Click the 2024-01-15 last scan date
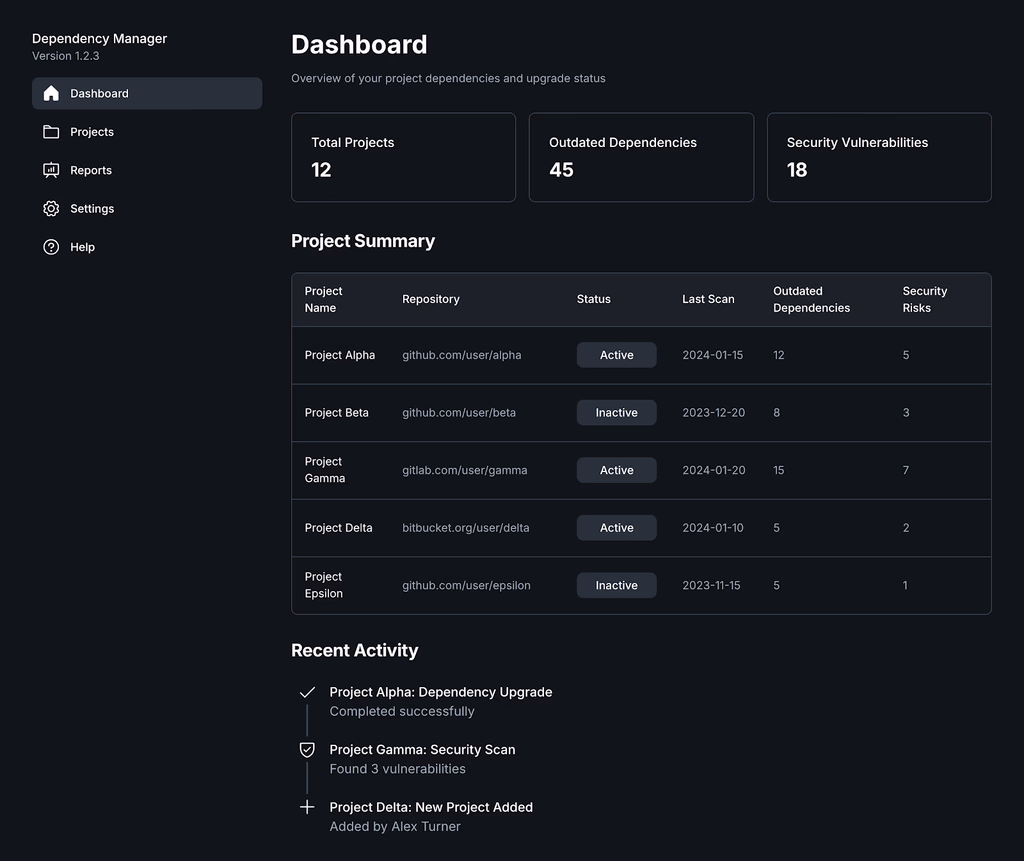 tap(712, 355)
